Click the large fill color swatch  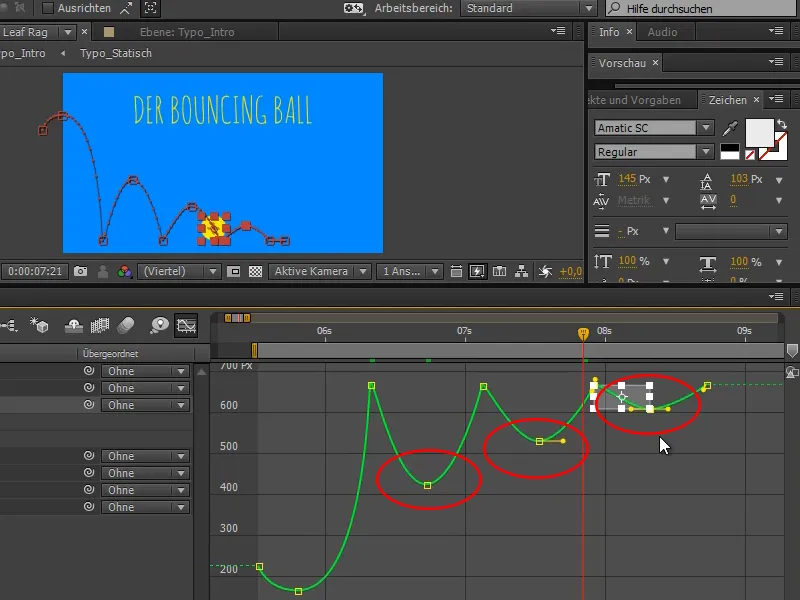(x=760, y=133)
